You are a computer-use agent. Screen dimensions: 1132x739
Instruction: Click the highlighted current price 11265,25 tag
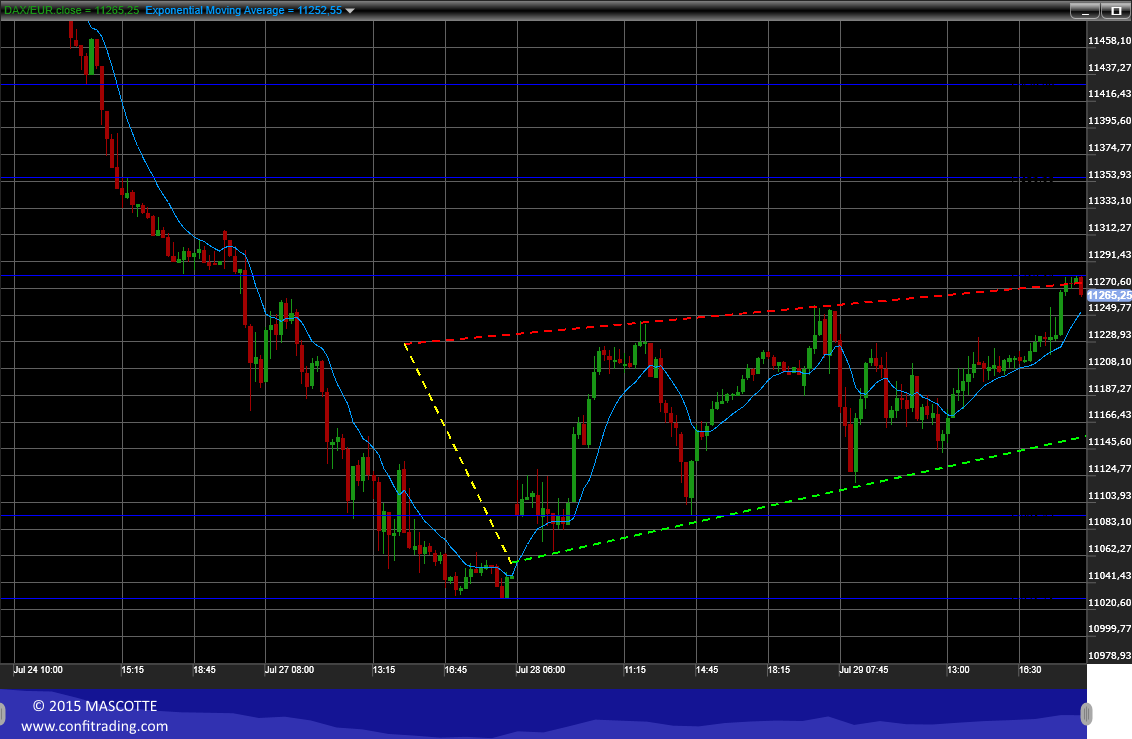pyautogui.click(x=1109, y=295)
